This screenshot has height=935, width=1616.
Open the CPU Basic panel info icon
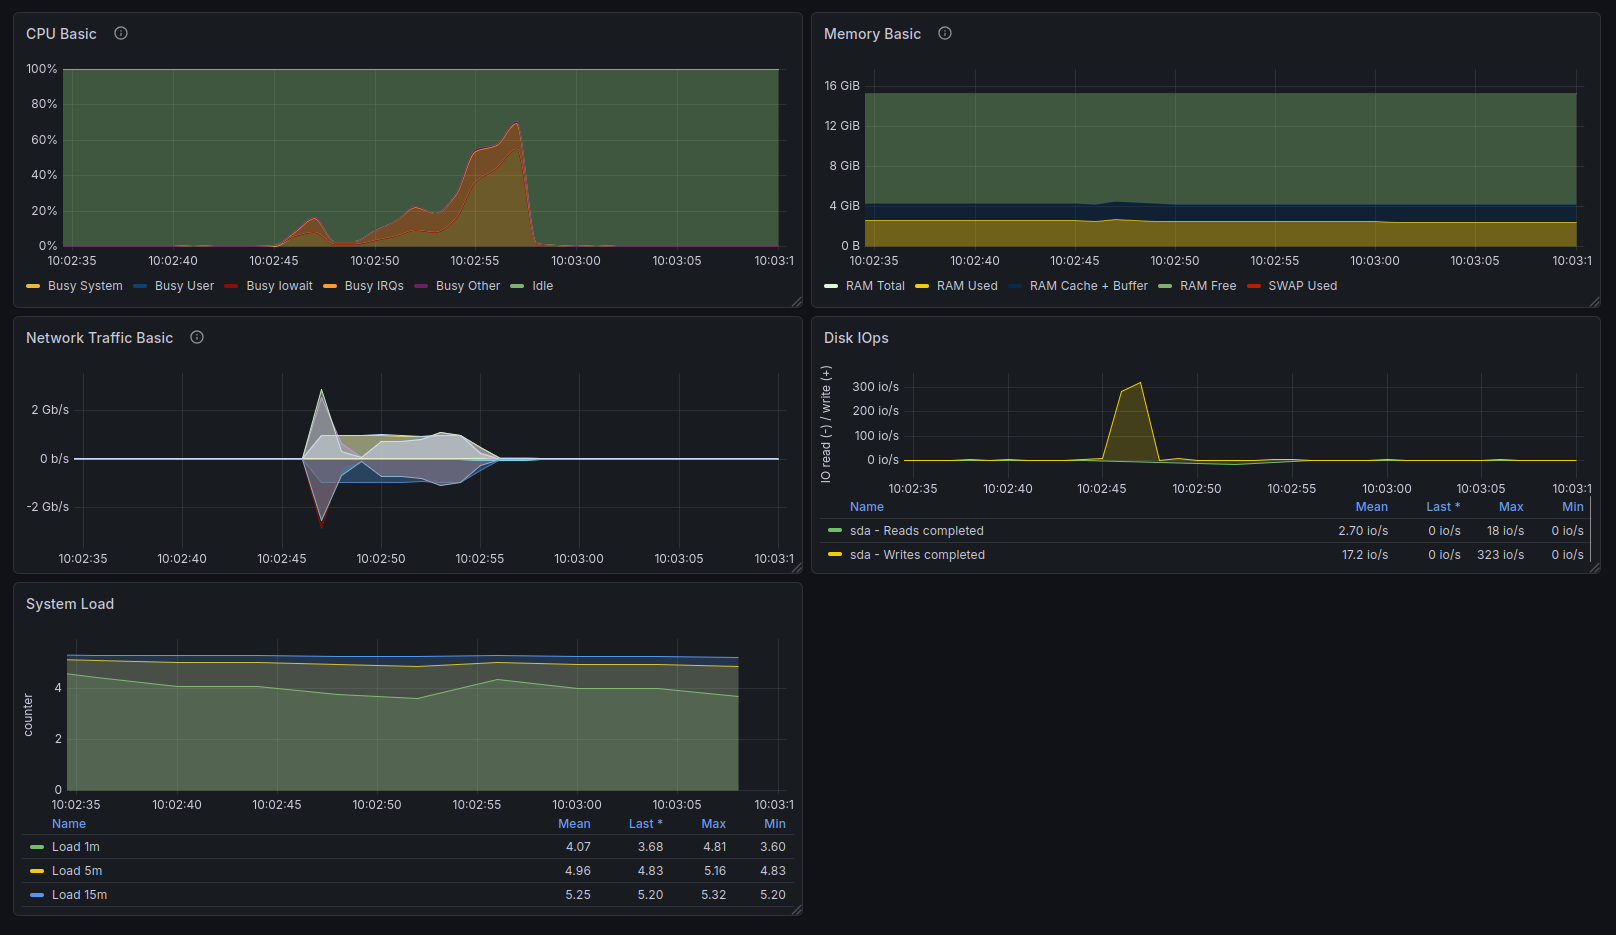tap(121, 33)
